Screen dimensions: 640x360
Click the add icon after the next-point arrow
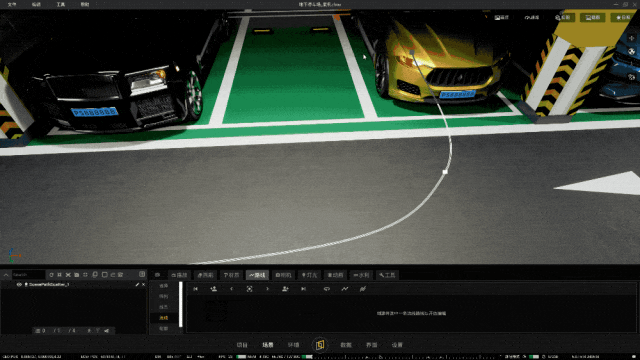pyautogui.click(x=285, y=289)
